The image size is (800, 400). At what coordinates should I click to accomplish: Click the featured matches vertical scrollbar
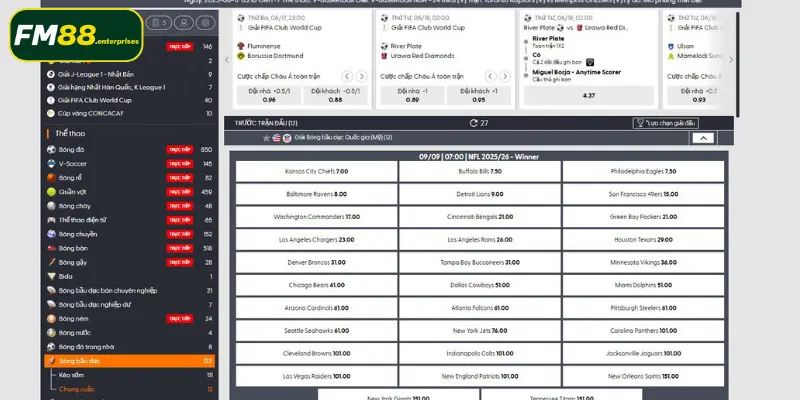click(737, 64)
